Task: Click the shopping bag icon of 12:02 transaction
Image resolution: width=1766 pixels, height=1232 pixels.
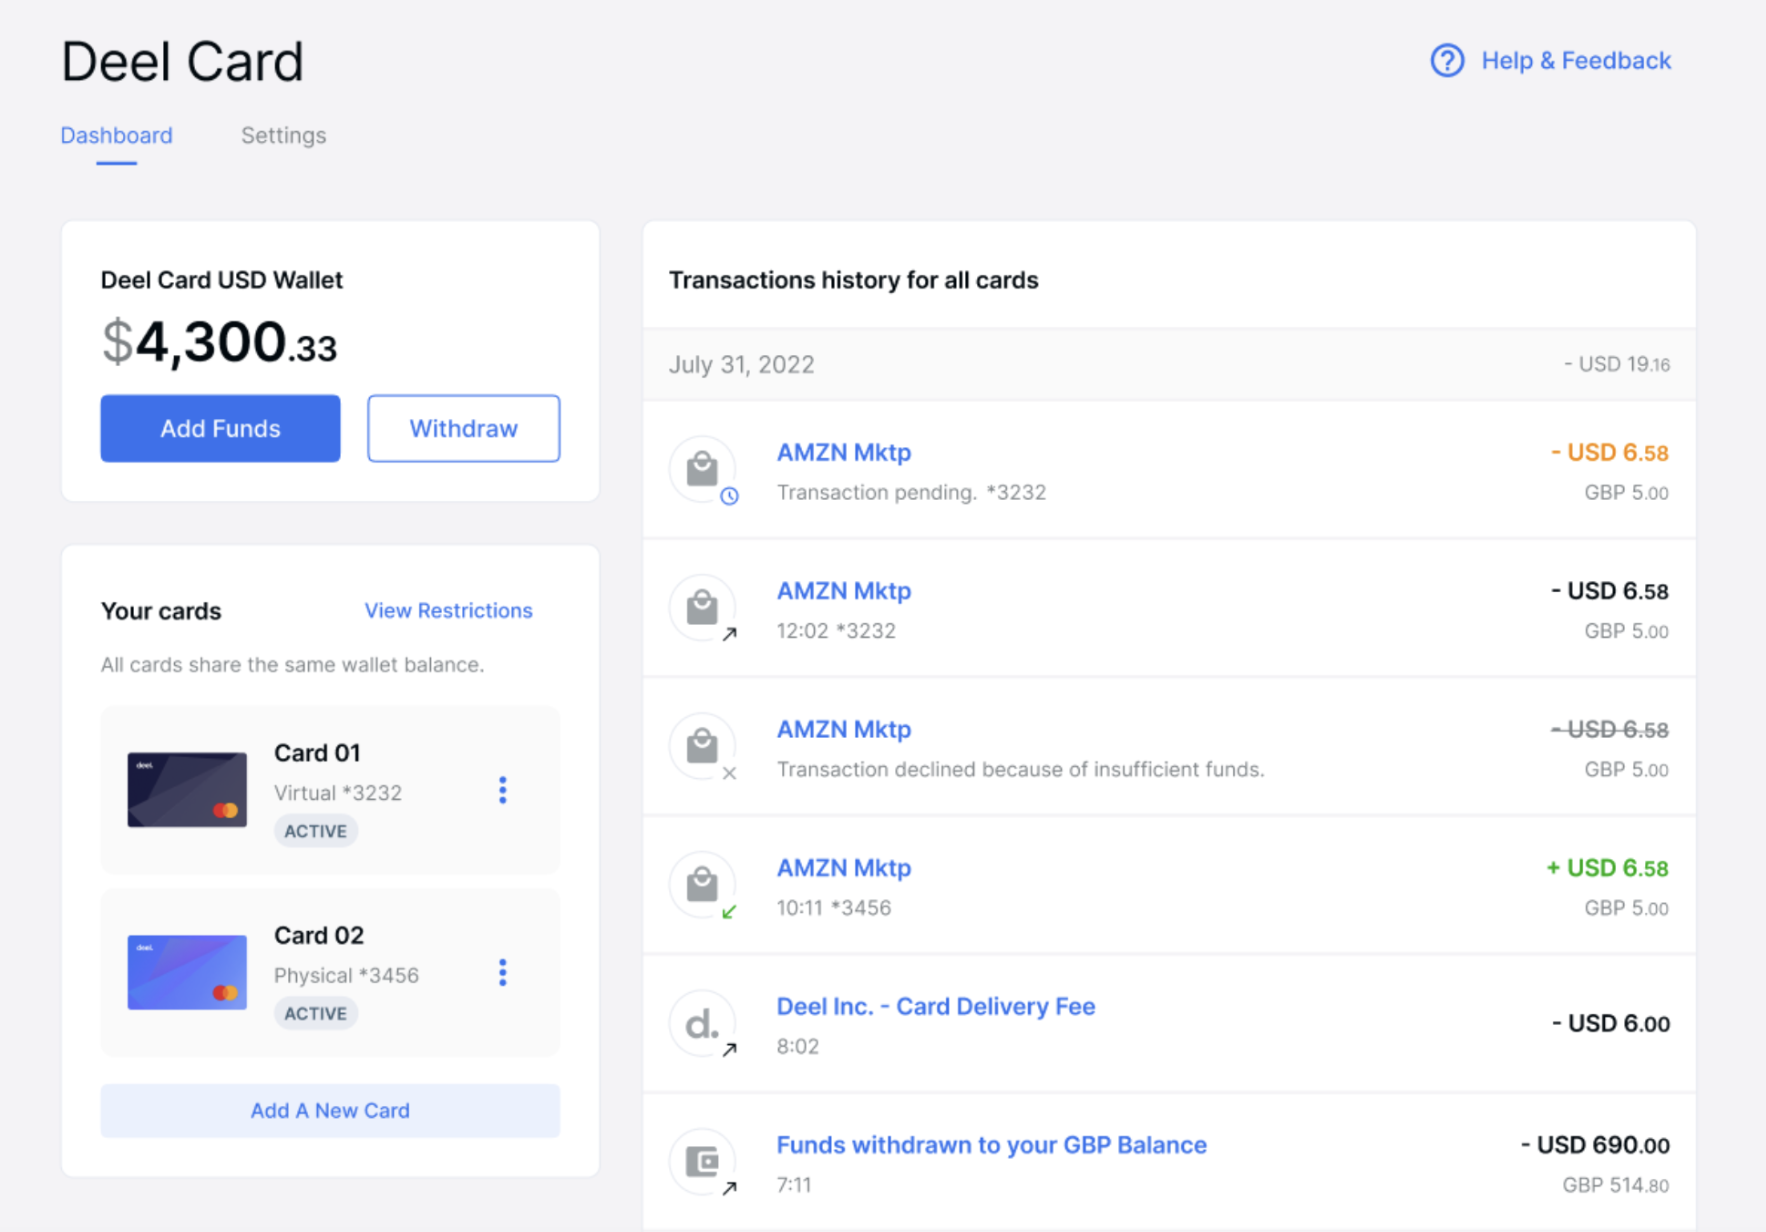Action: click(x=702, y=607)
